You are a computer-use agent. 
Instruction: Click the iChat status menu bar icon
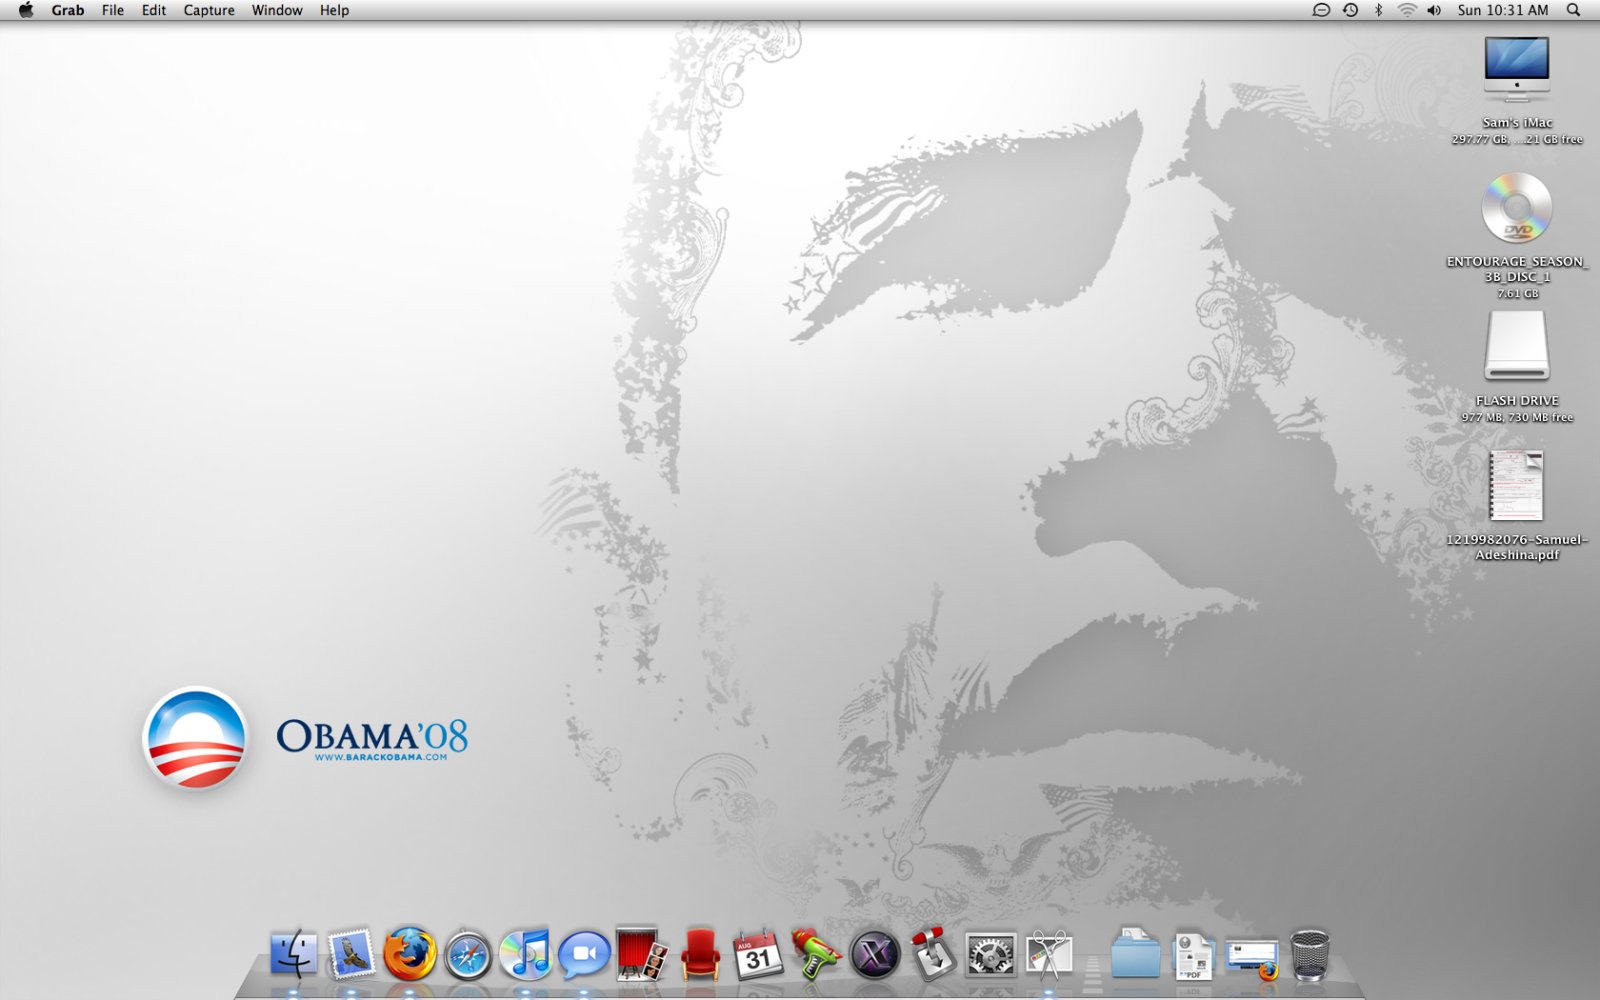(1321, 10)
